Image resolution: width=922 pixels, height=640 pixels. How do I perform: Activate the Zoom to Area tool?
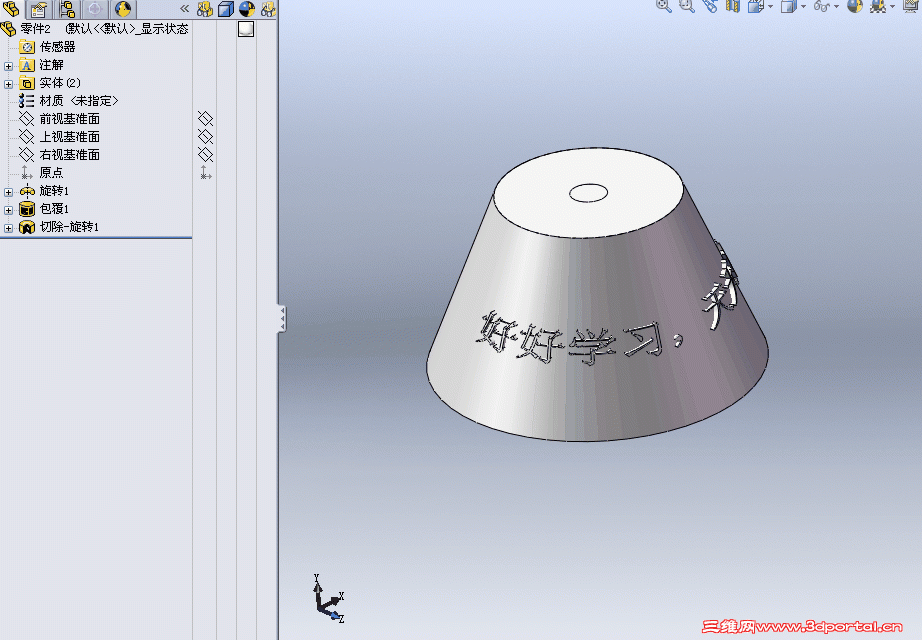684,7
